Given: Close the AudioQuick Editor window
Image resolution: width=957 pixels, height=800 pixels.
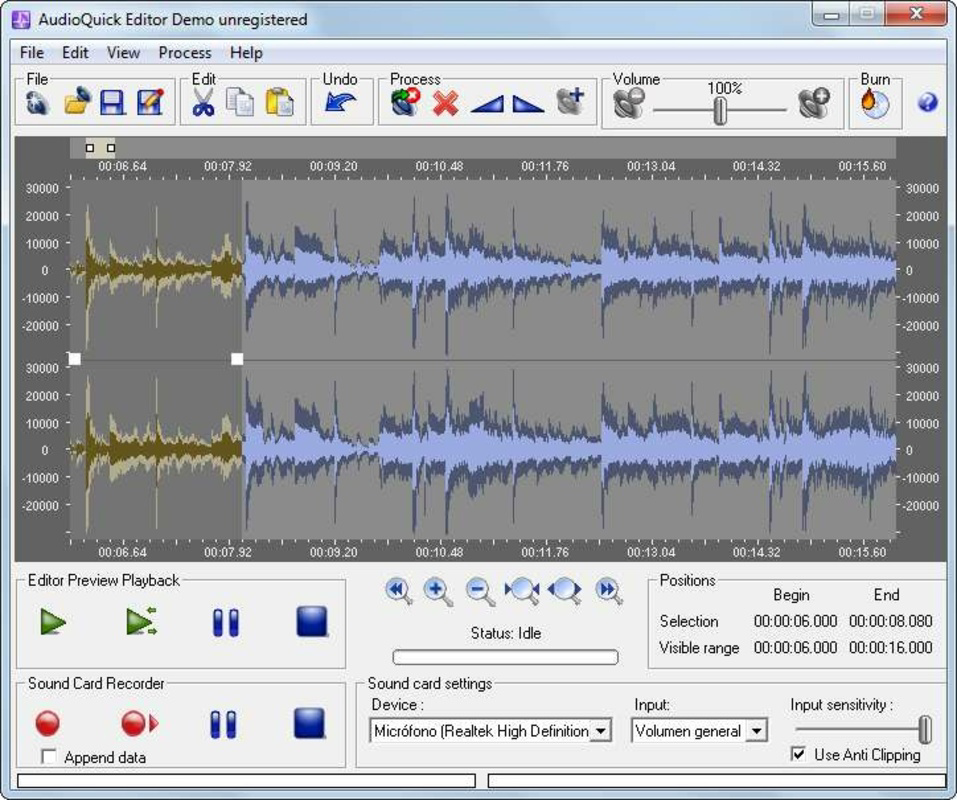Looking at the screenshot, I should point(915,13).
